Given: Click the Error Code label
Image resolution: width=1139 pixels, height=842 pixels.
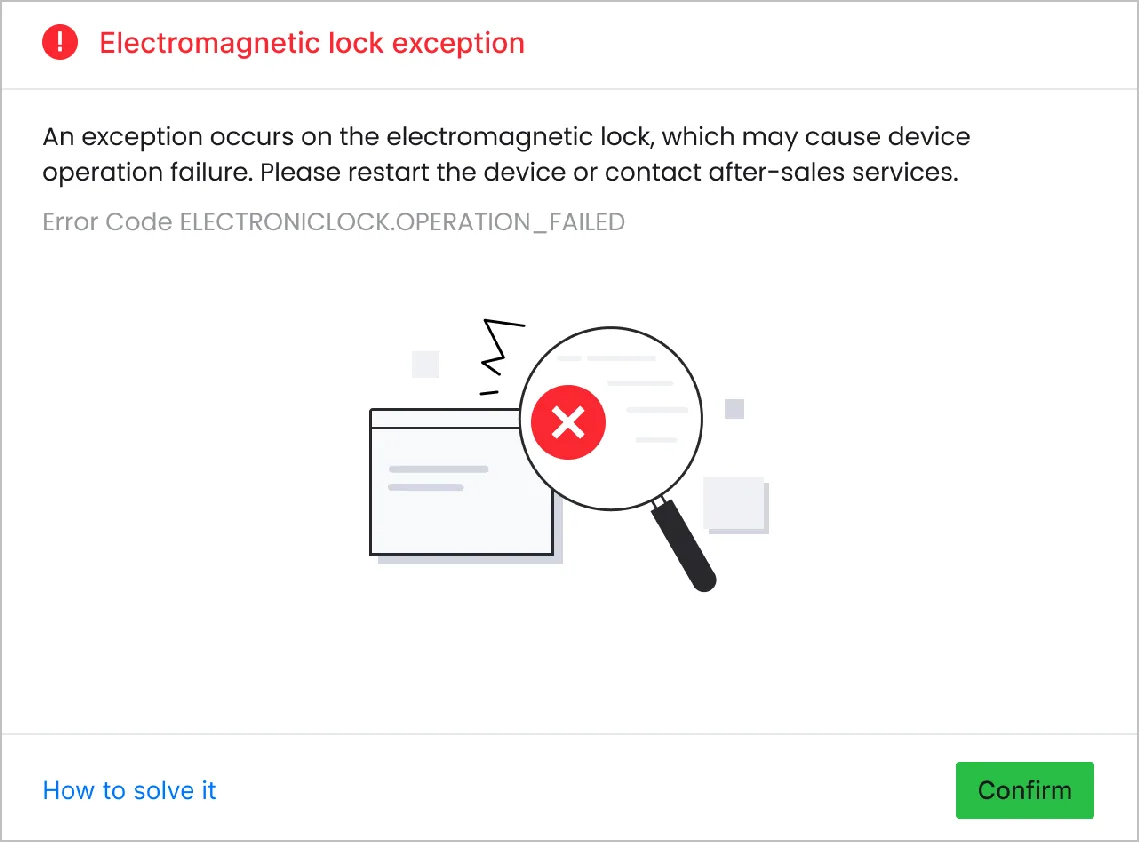Looking at the screenshot, I should point(108,222).
